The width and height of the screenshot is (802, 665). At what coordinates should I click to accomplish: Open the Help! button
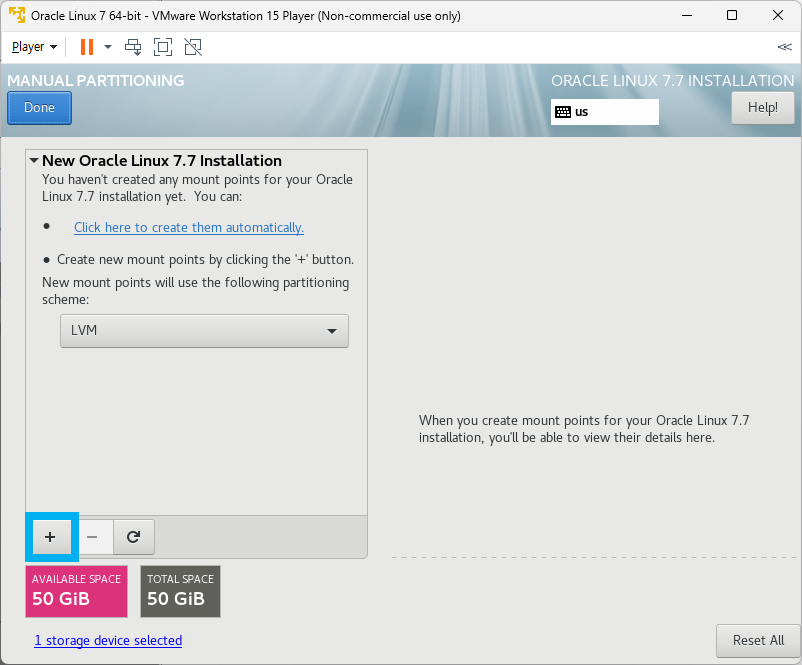click(x=763, y=107)
